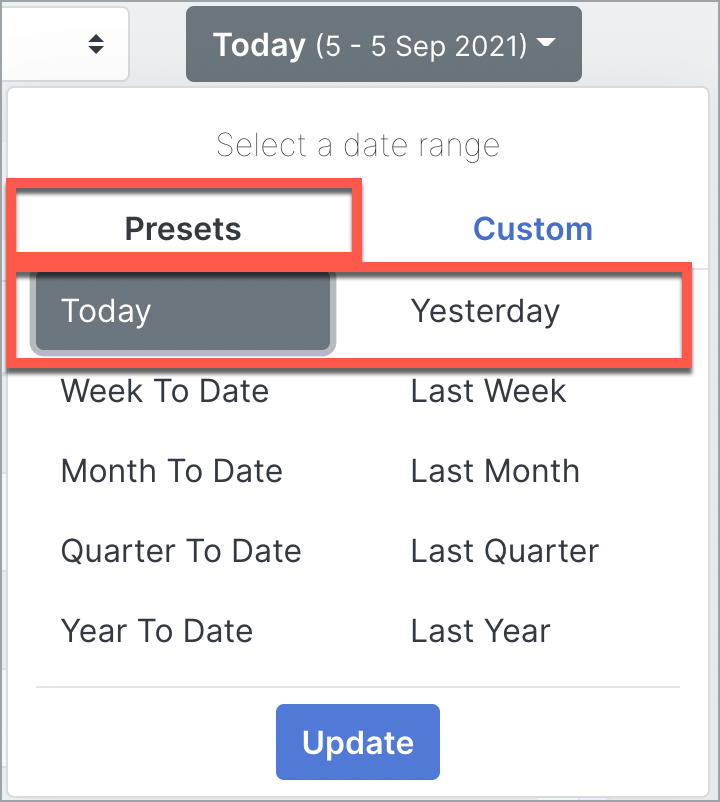Choose Last Week range
Viewport: 720px width, 802px height.
(x=488, y=391)
